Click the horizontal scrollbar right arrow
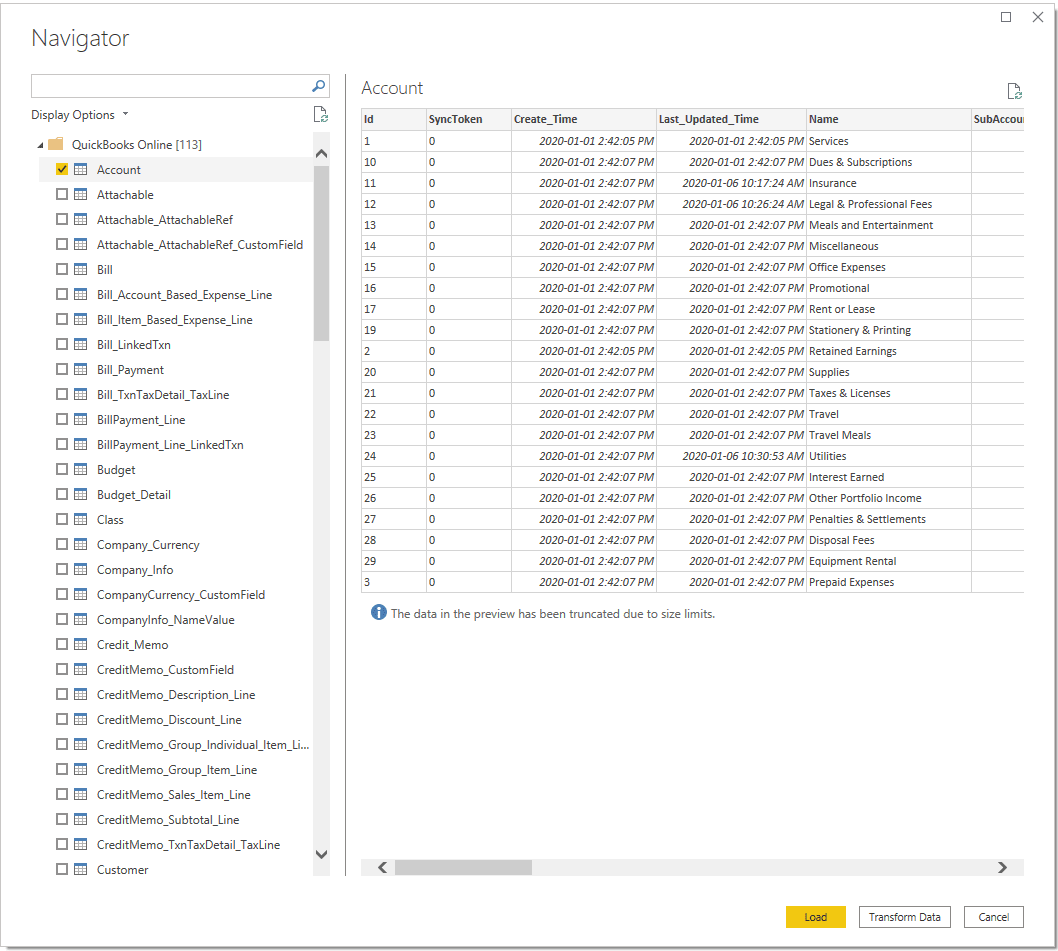Screen dimensions: 1058x951 1002,868
